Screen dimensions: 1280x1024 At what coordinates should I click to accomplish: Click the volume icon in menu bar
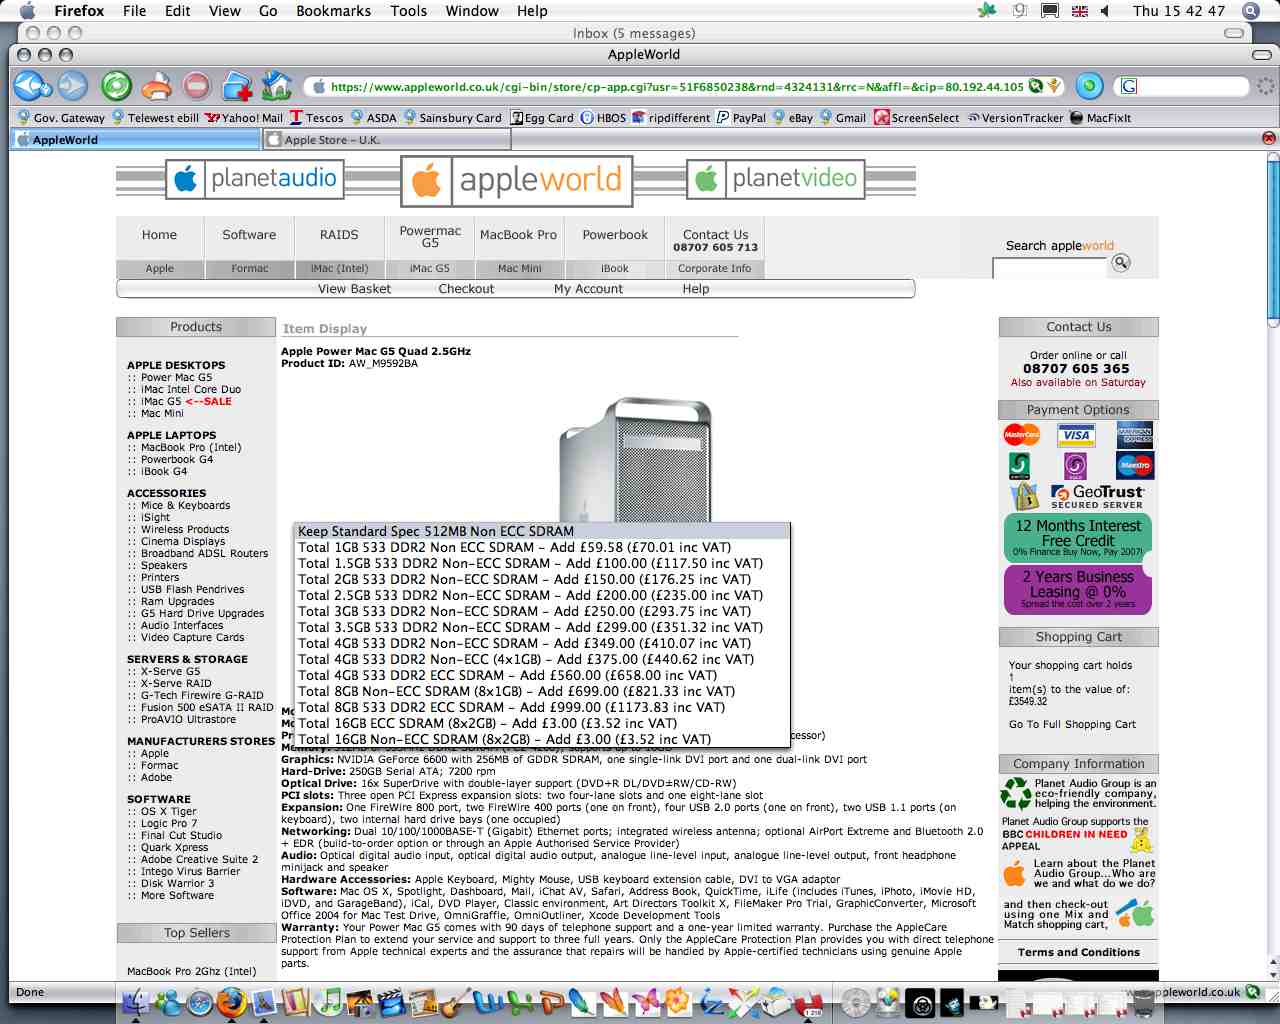(1105, 11)
